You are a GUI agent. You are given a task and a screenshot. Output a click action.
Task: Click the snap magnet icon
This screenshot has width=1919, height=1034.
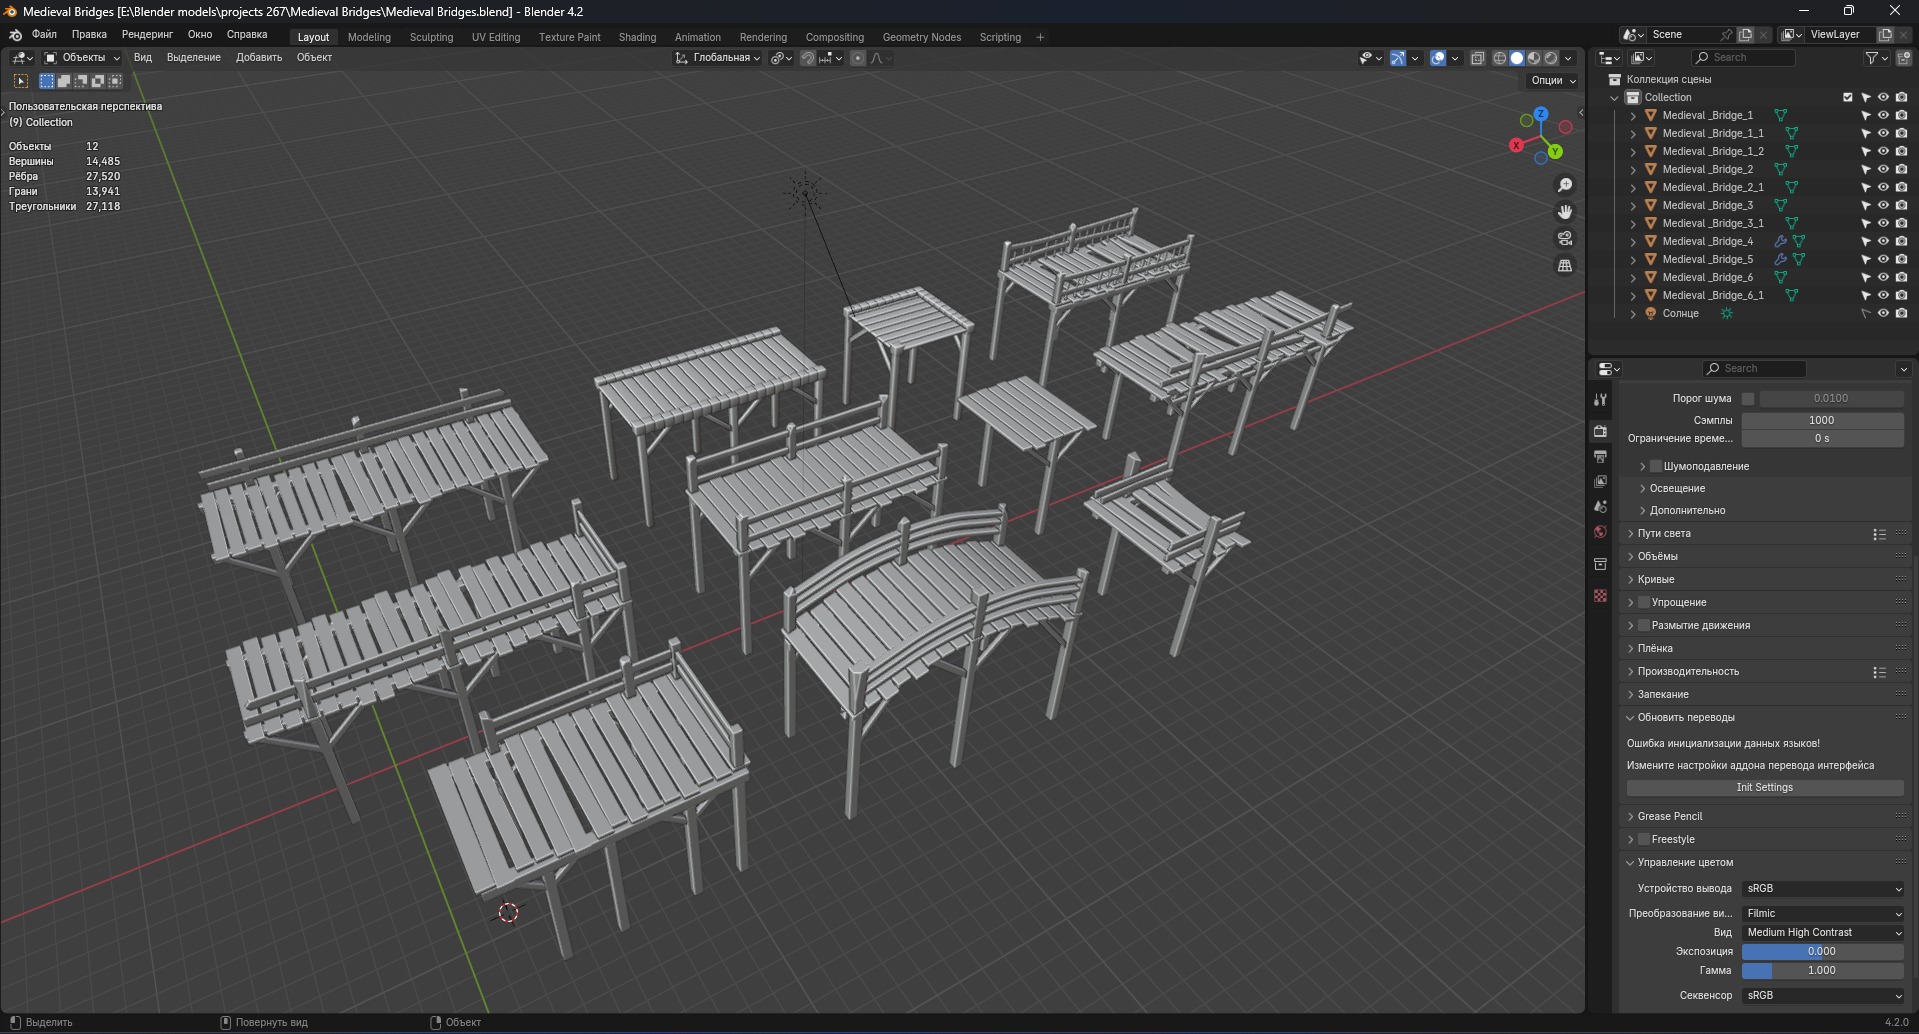click(808, 58)
